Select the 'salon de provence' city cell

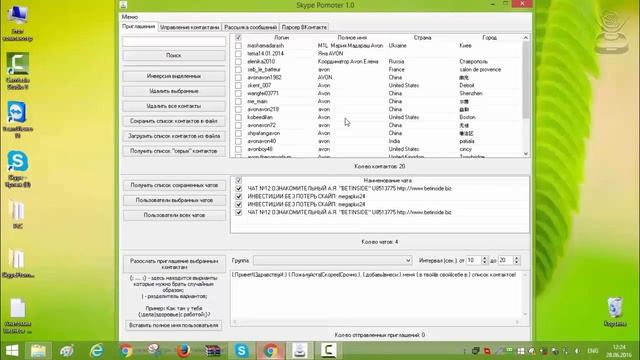click(x=480, y=70)
